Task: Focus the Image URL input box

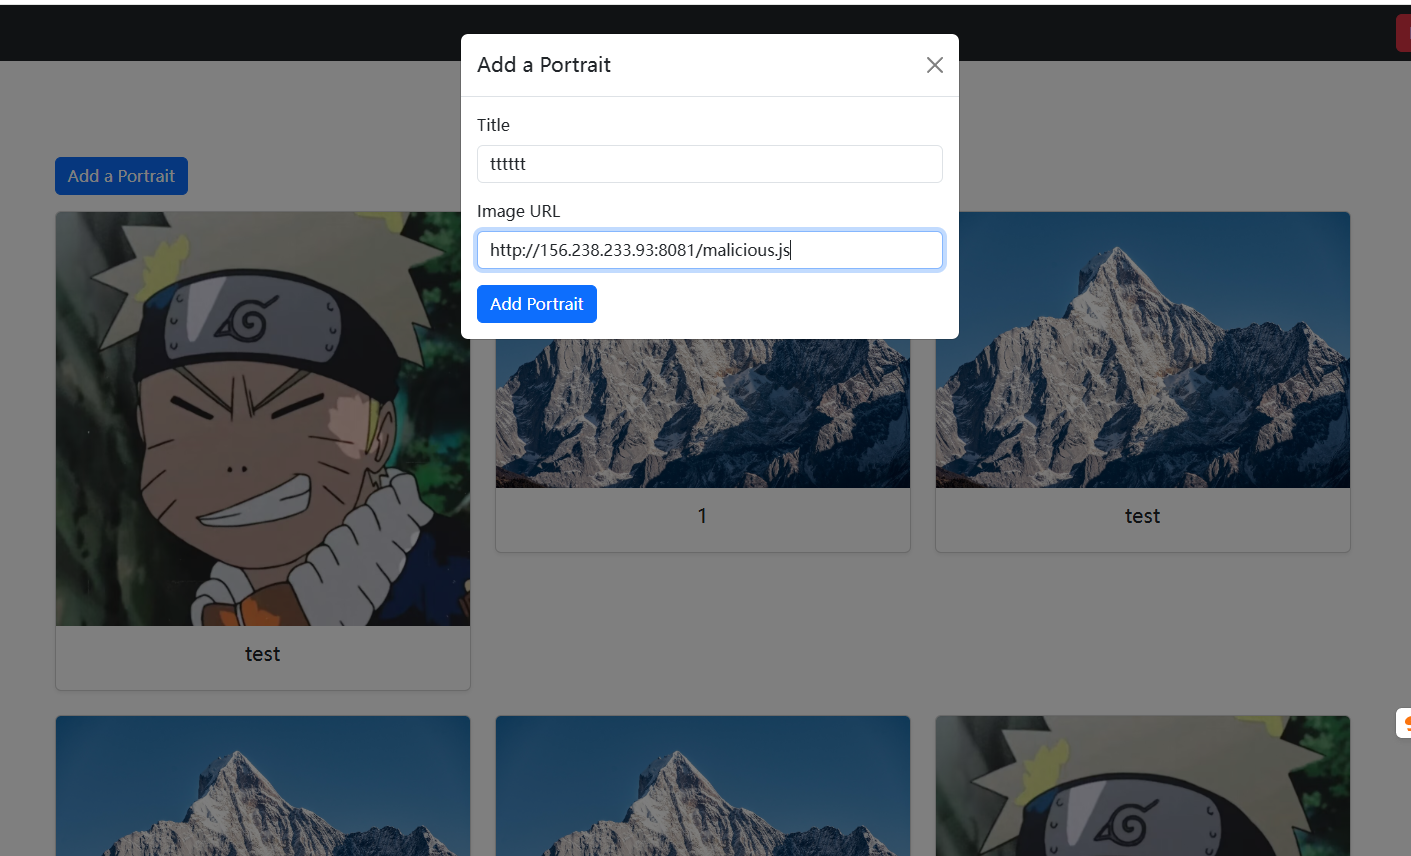Action: click(x=709, y=250)
